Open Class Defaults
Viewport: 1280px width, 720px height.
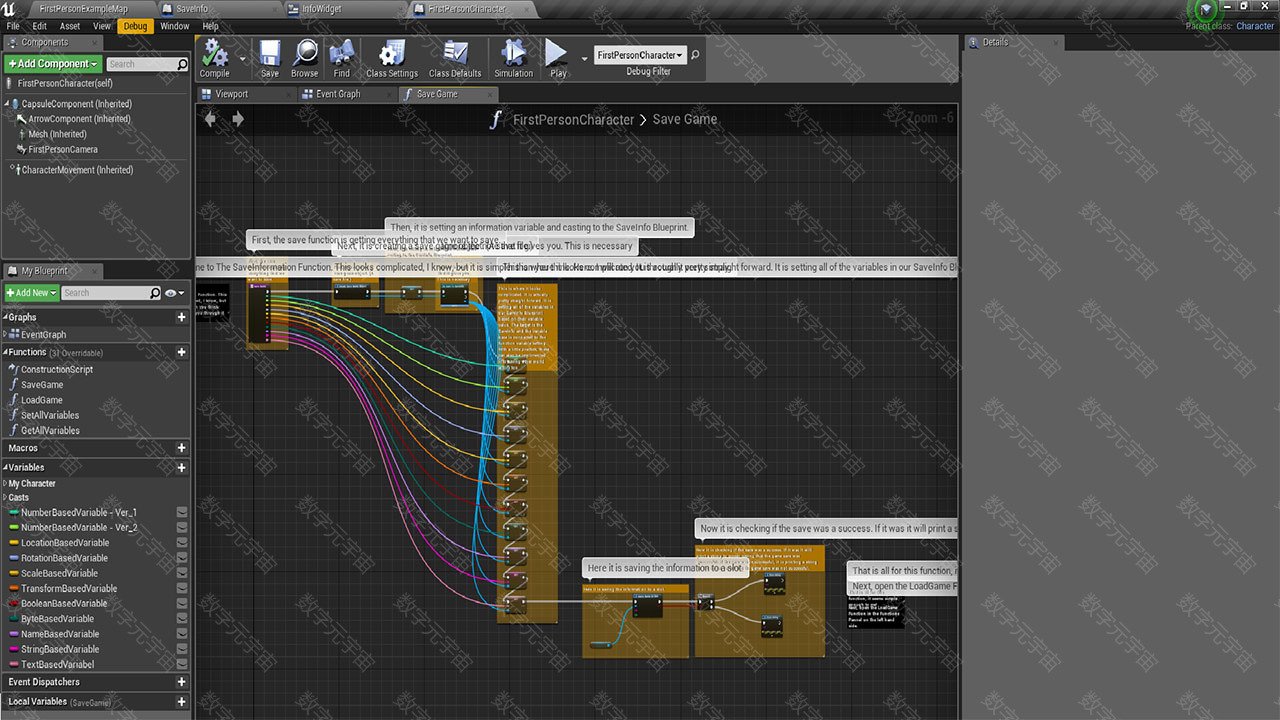(455, 58)
